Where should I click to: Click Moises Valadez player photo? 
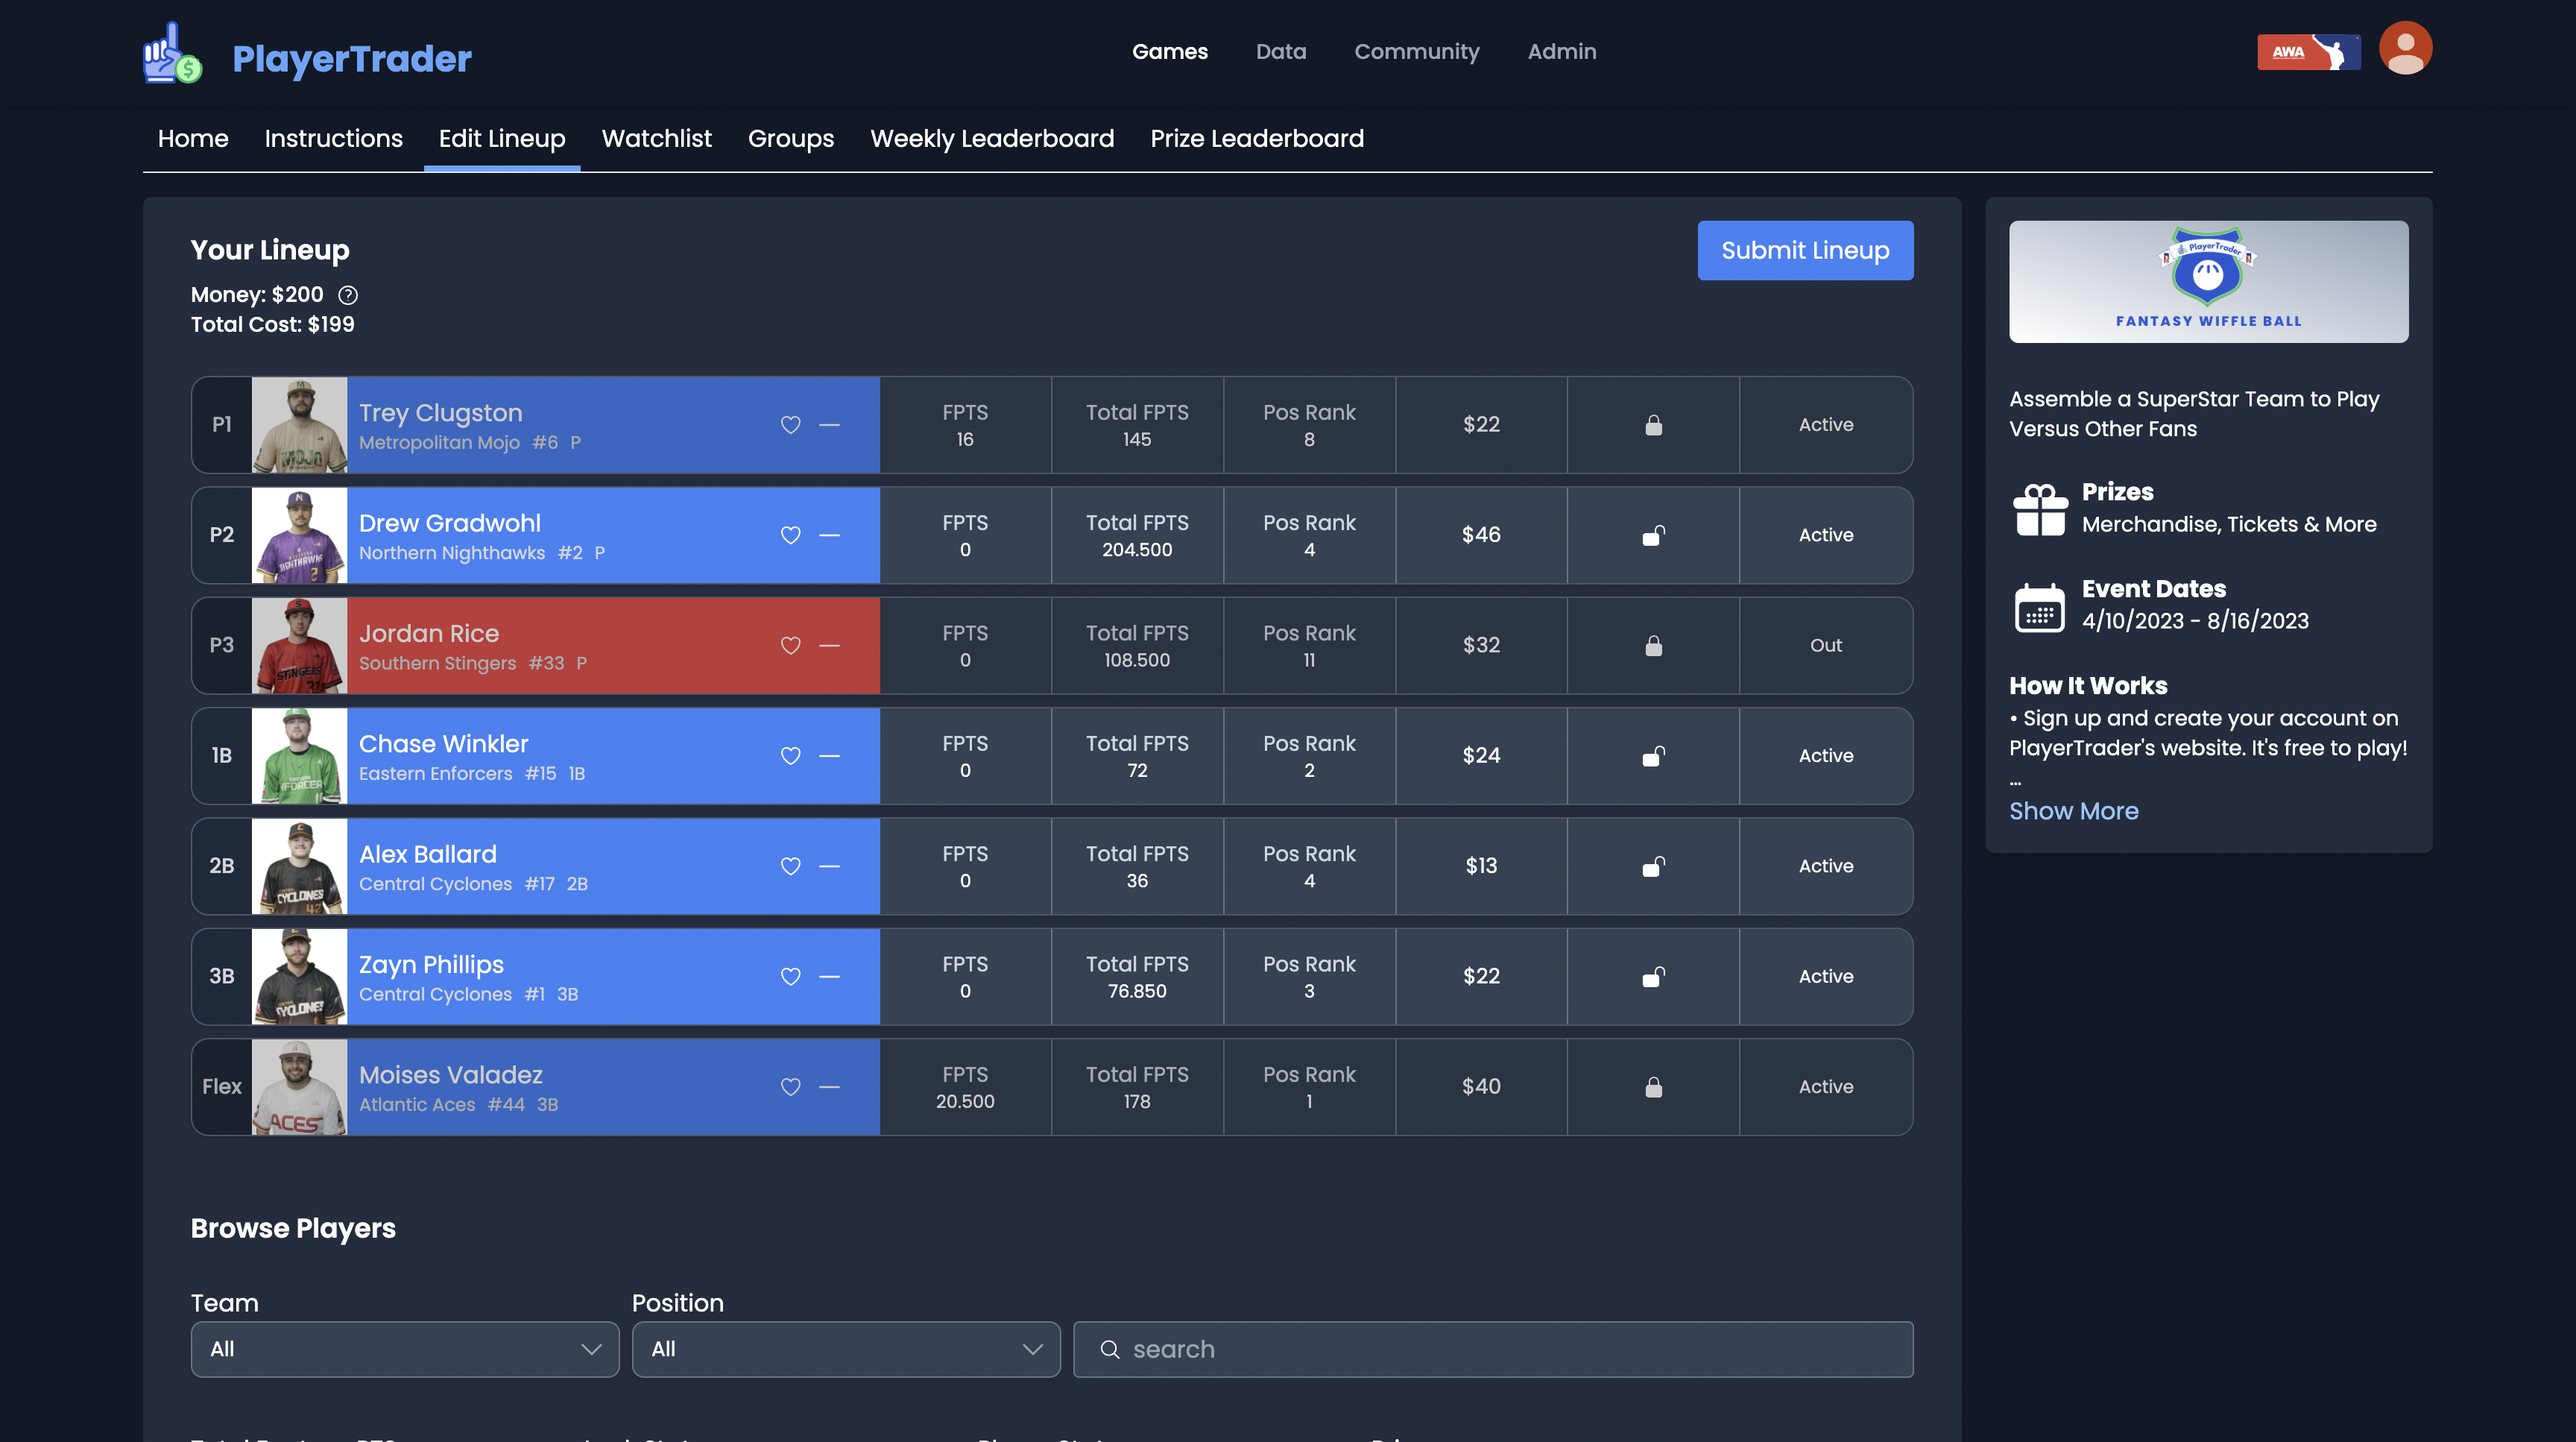point(299,1087)
